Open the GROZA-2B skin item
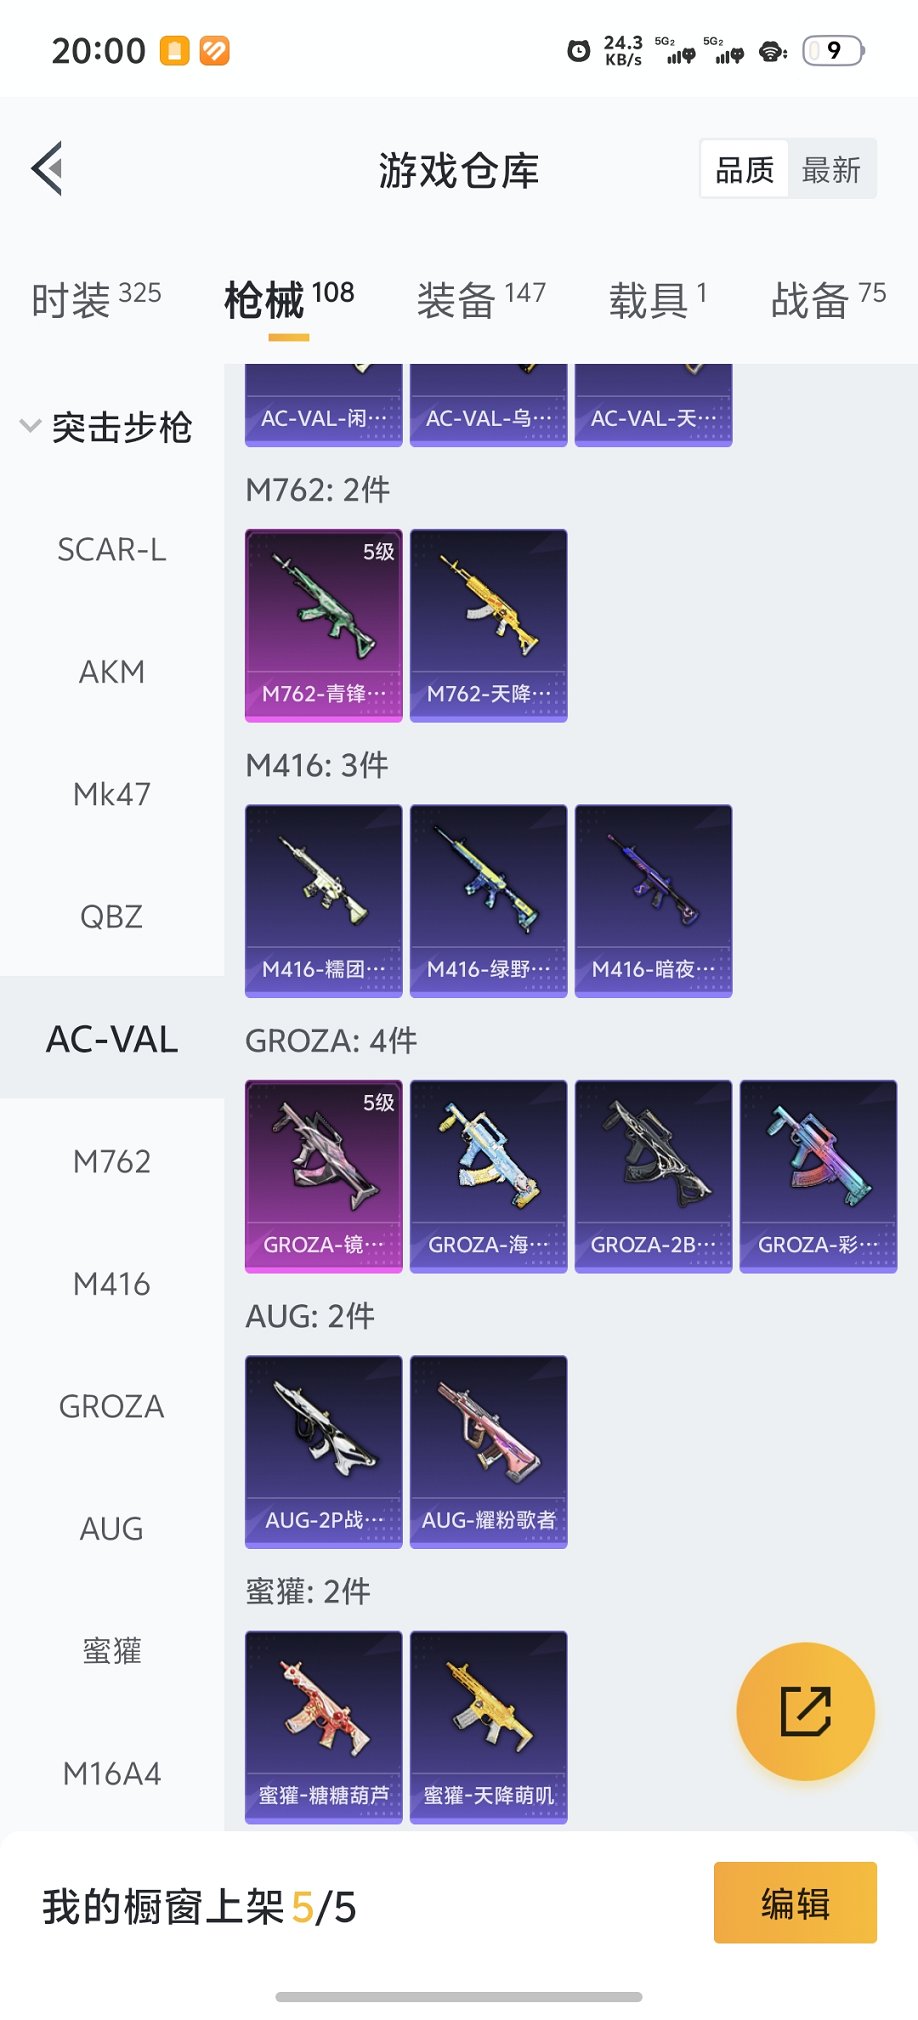The height and width of the screenshot is (2020, 918). (x=654, y=1176)
